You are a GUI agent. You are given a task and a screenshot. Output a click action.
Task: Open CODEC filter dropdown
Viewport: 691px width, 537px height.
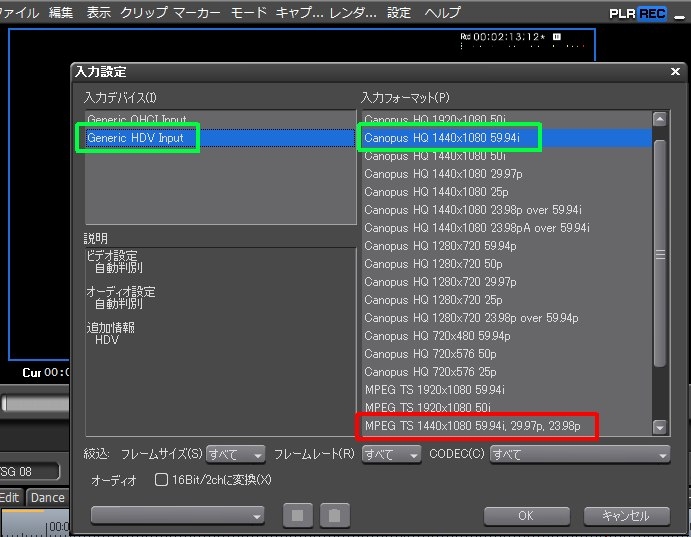(x=580, y=454)
